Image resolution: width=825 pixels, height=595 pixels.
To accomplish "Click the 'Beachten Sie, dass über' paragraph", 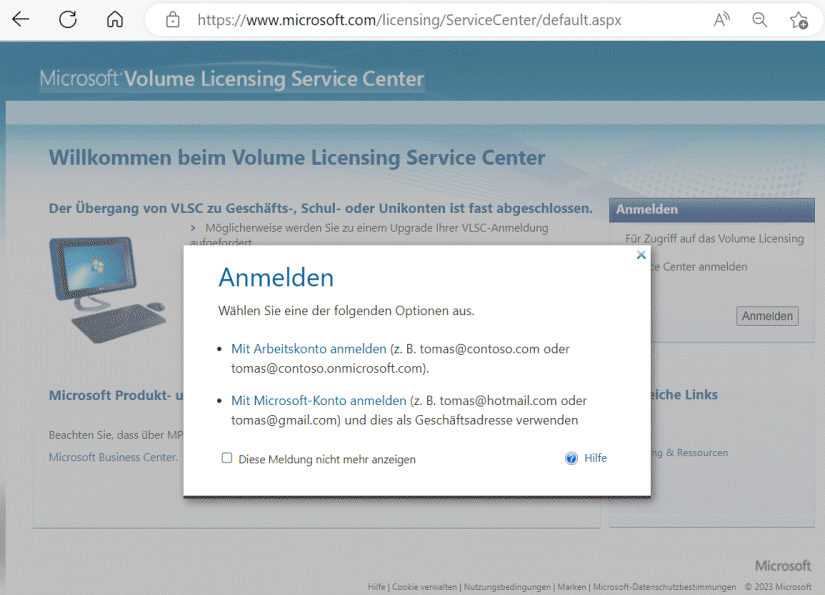I will pos(116,435).
